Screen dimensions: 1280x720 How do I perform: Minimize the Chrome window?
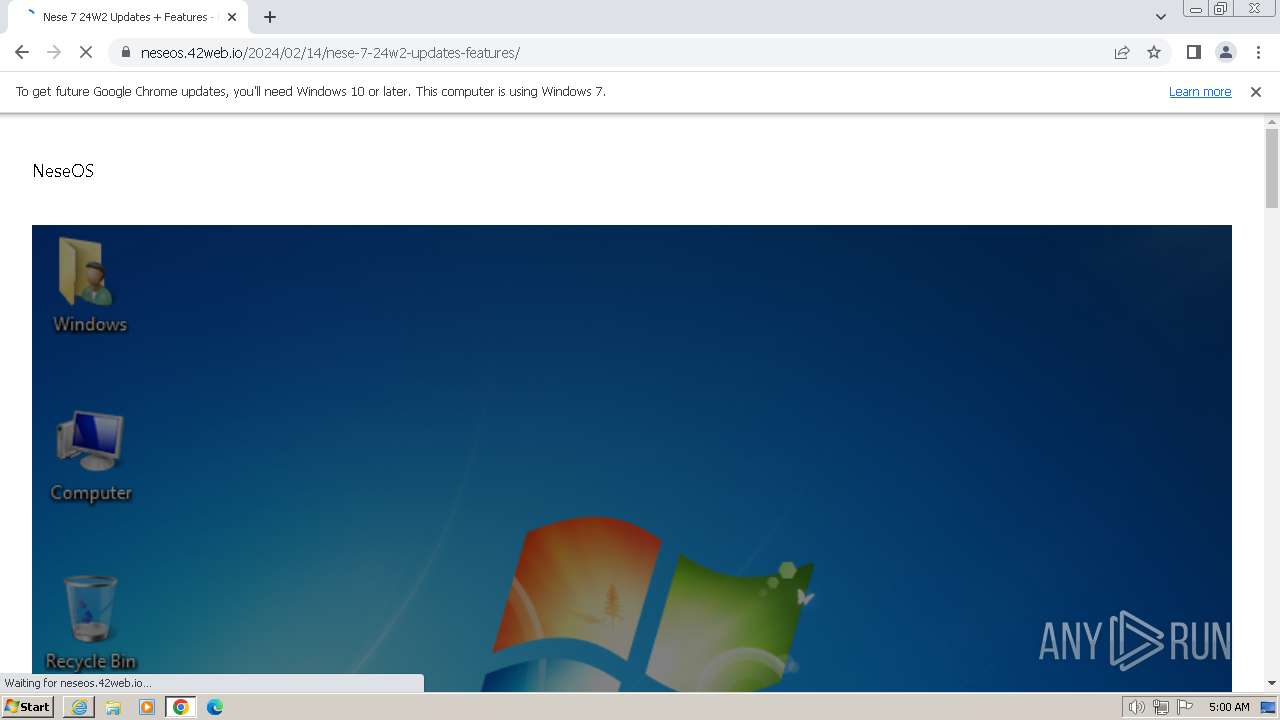1195,9
